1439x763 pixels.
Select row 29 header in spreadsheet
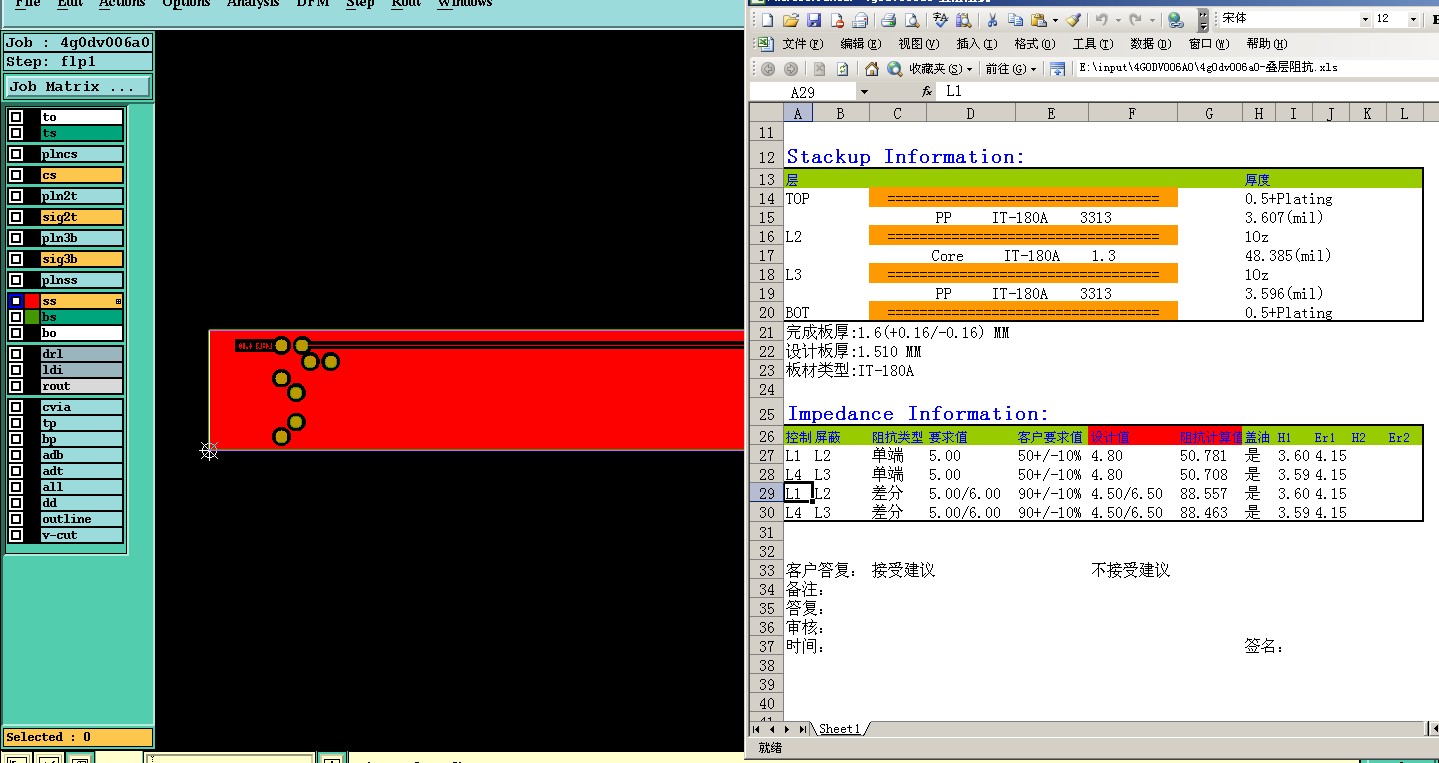tap(767, 494)
